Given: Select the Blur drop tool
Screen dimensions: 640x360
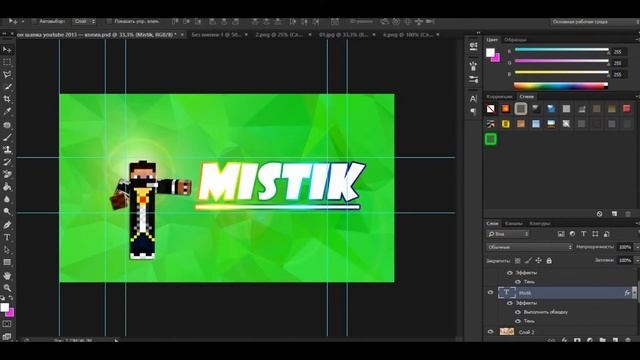Looking at the screenshot, I should pos(7,199).
